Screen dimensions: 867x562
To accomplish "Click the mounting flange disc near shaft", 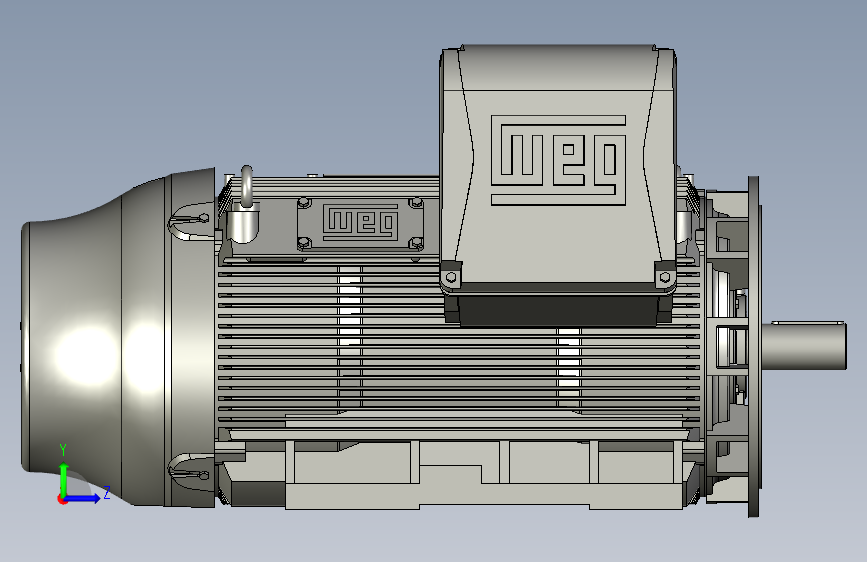I will pyautogui.click(x=754, y=347).
